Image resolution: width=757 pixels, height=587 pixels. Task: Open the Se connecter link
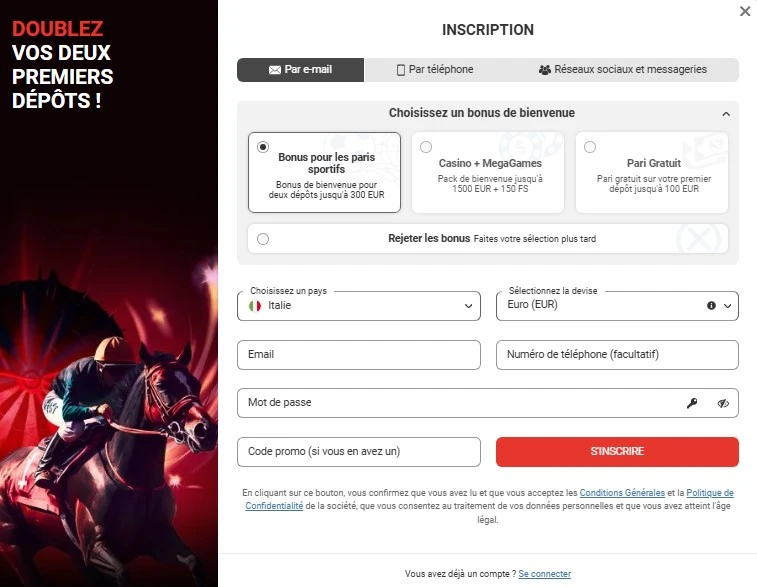click(545, 574)
